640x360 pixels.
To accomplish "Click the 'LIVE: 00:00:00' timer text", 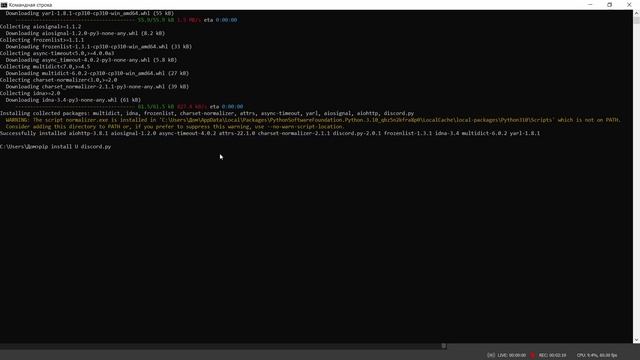I will (x=511, y=355).
